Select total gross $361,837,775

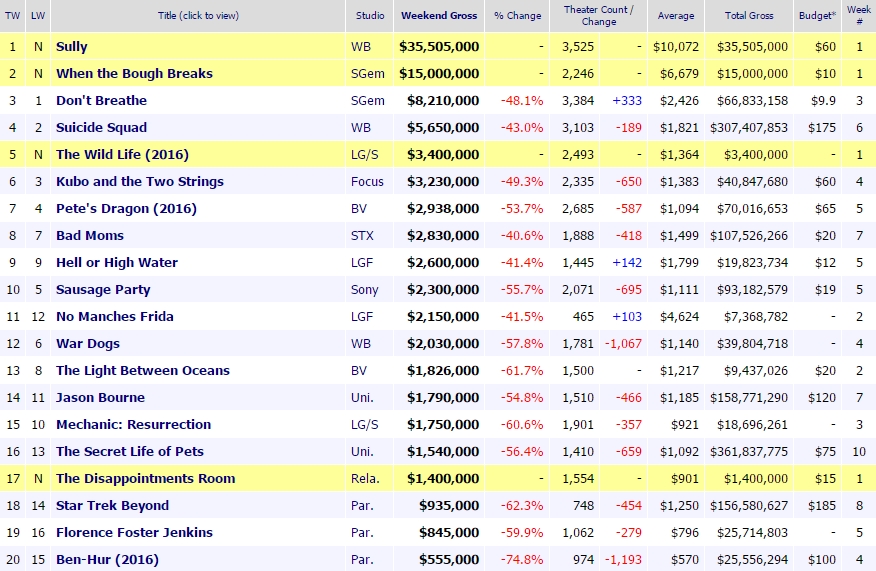[x=749, y=451]
